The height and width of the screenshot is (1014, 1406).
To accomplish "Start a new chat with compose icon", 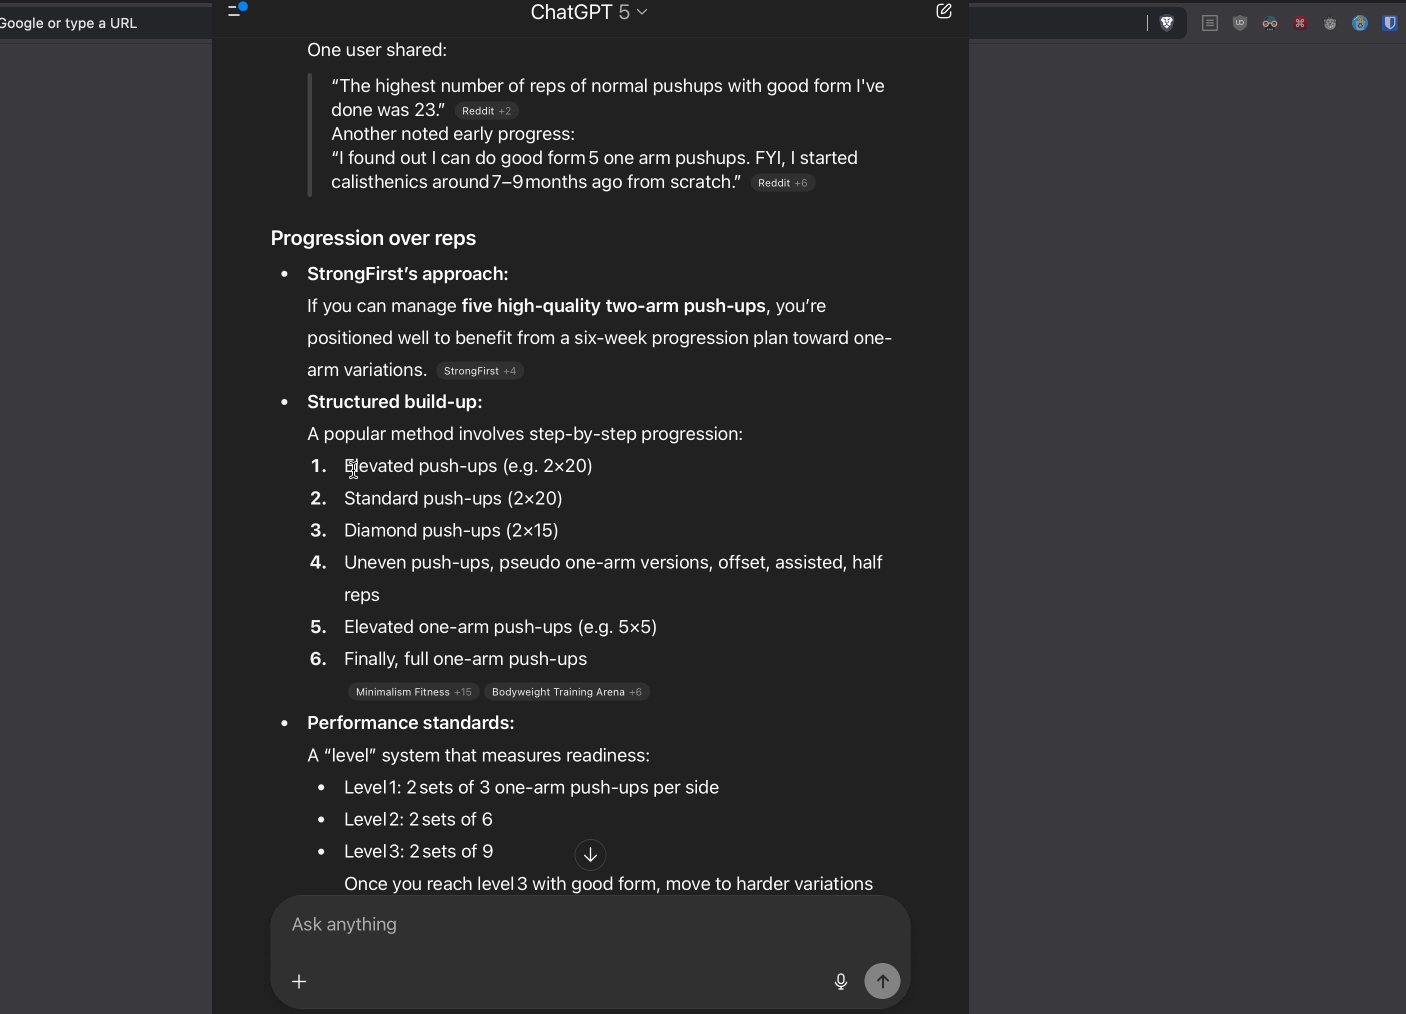I will [x=943, y=11].
